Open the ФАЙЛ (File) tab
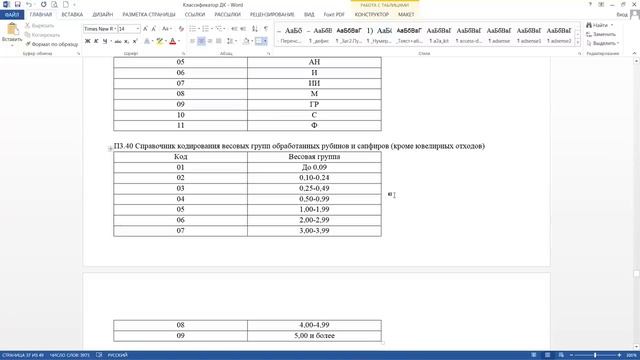The height and width of the screenshot is (360, 640). 12,15
